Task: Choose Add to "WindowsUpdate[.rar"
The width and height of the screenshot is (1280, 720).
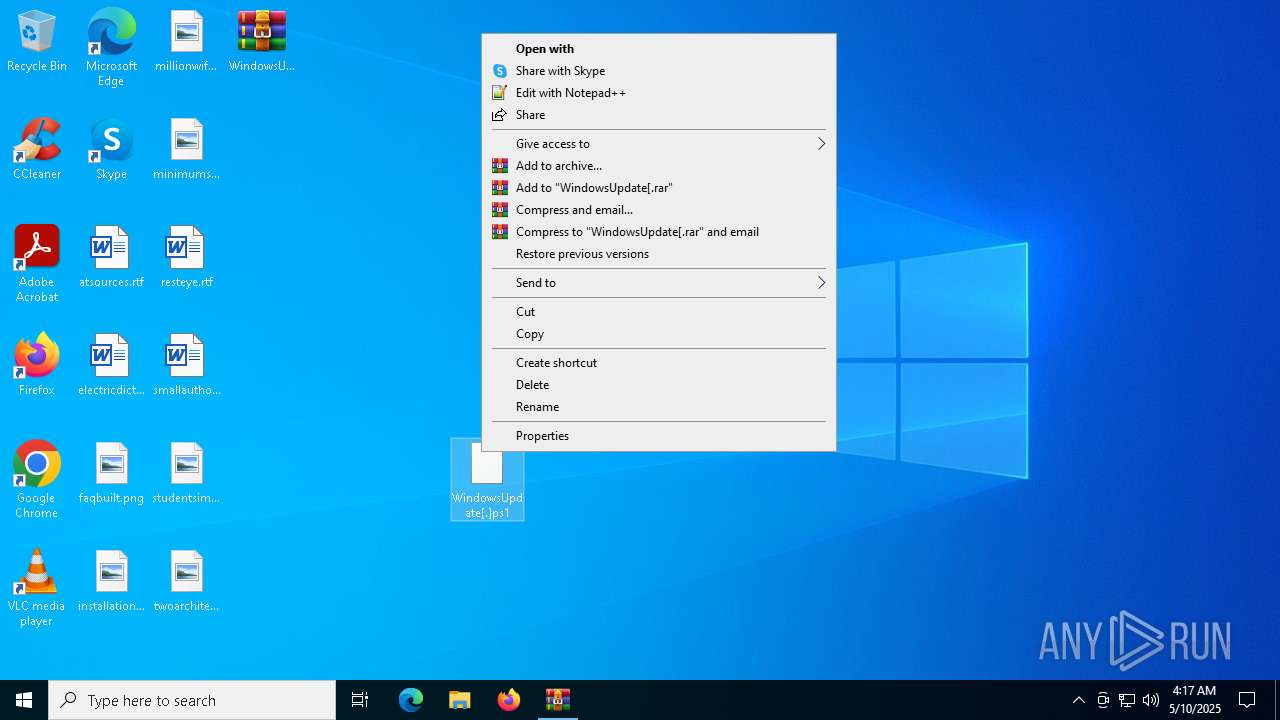Action: pos(659,188)
